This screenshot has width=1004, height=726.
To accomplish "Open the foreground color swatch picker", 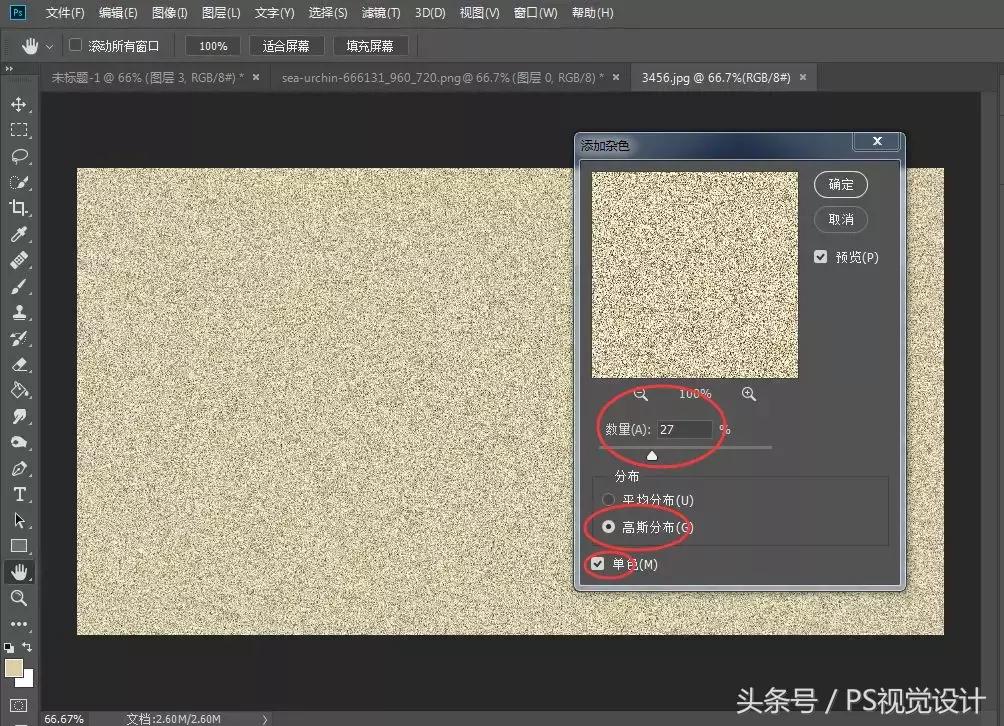I will [x=14, y=664].
